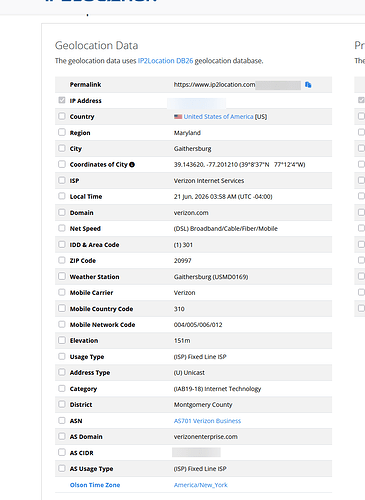Select the verizonenterprise.com value
The width and height of the screenshot is (365, 500).
point(205,437)
